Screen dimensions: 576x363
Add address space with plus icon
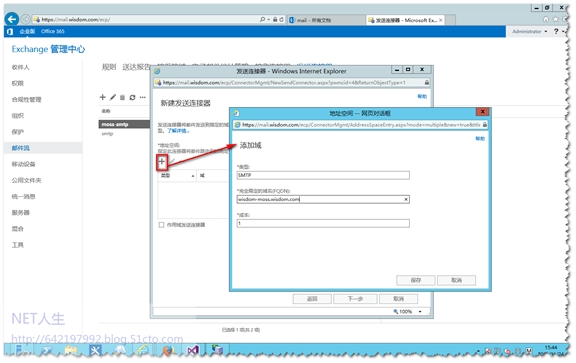[x=162, y=161]
